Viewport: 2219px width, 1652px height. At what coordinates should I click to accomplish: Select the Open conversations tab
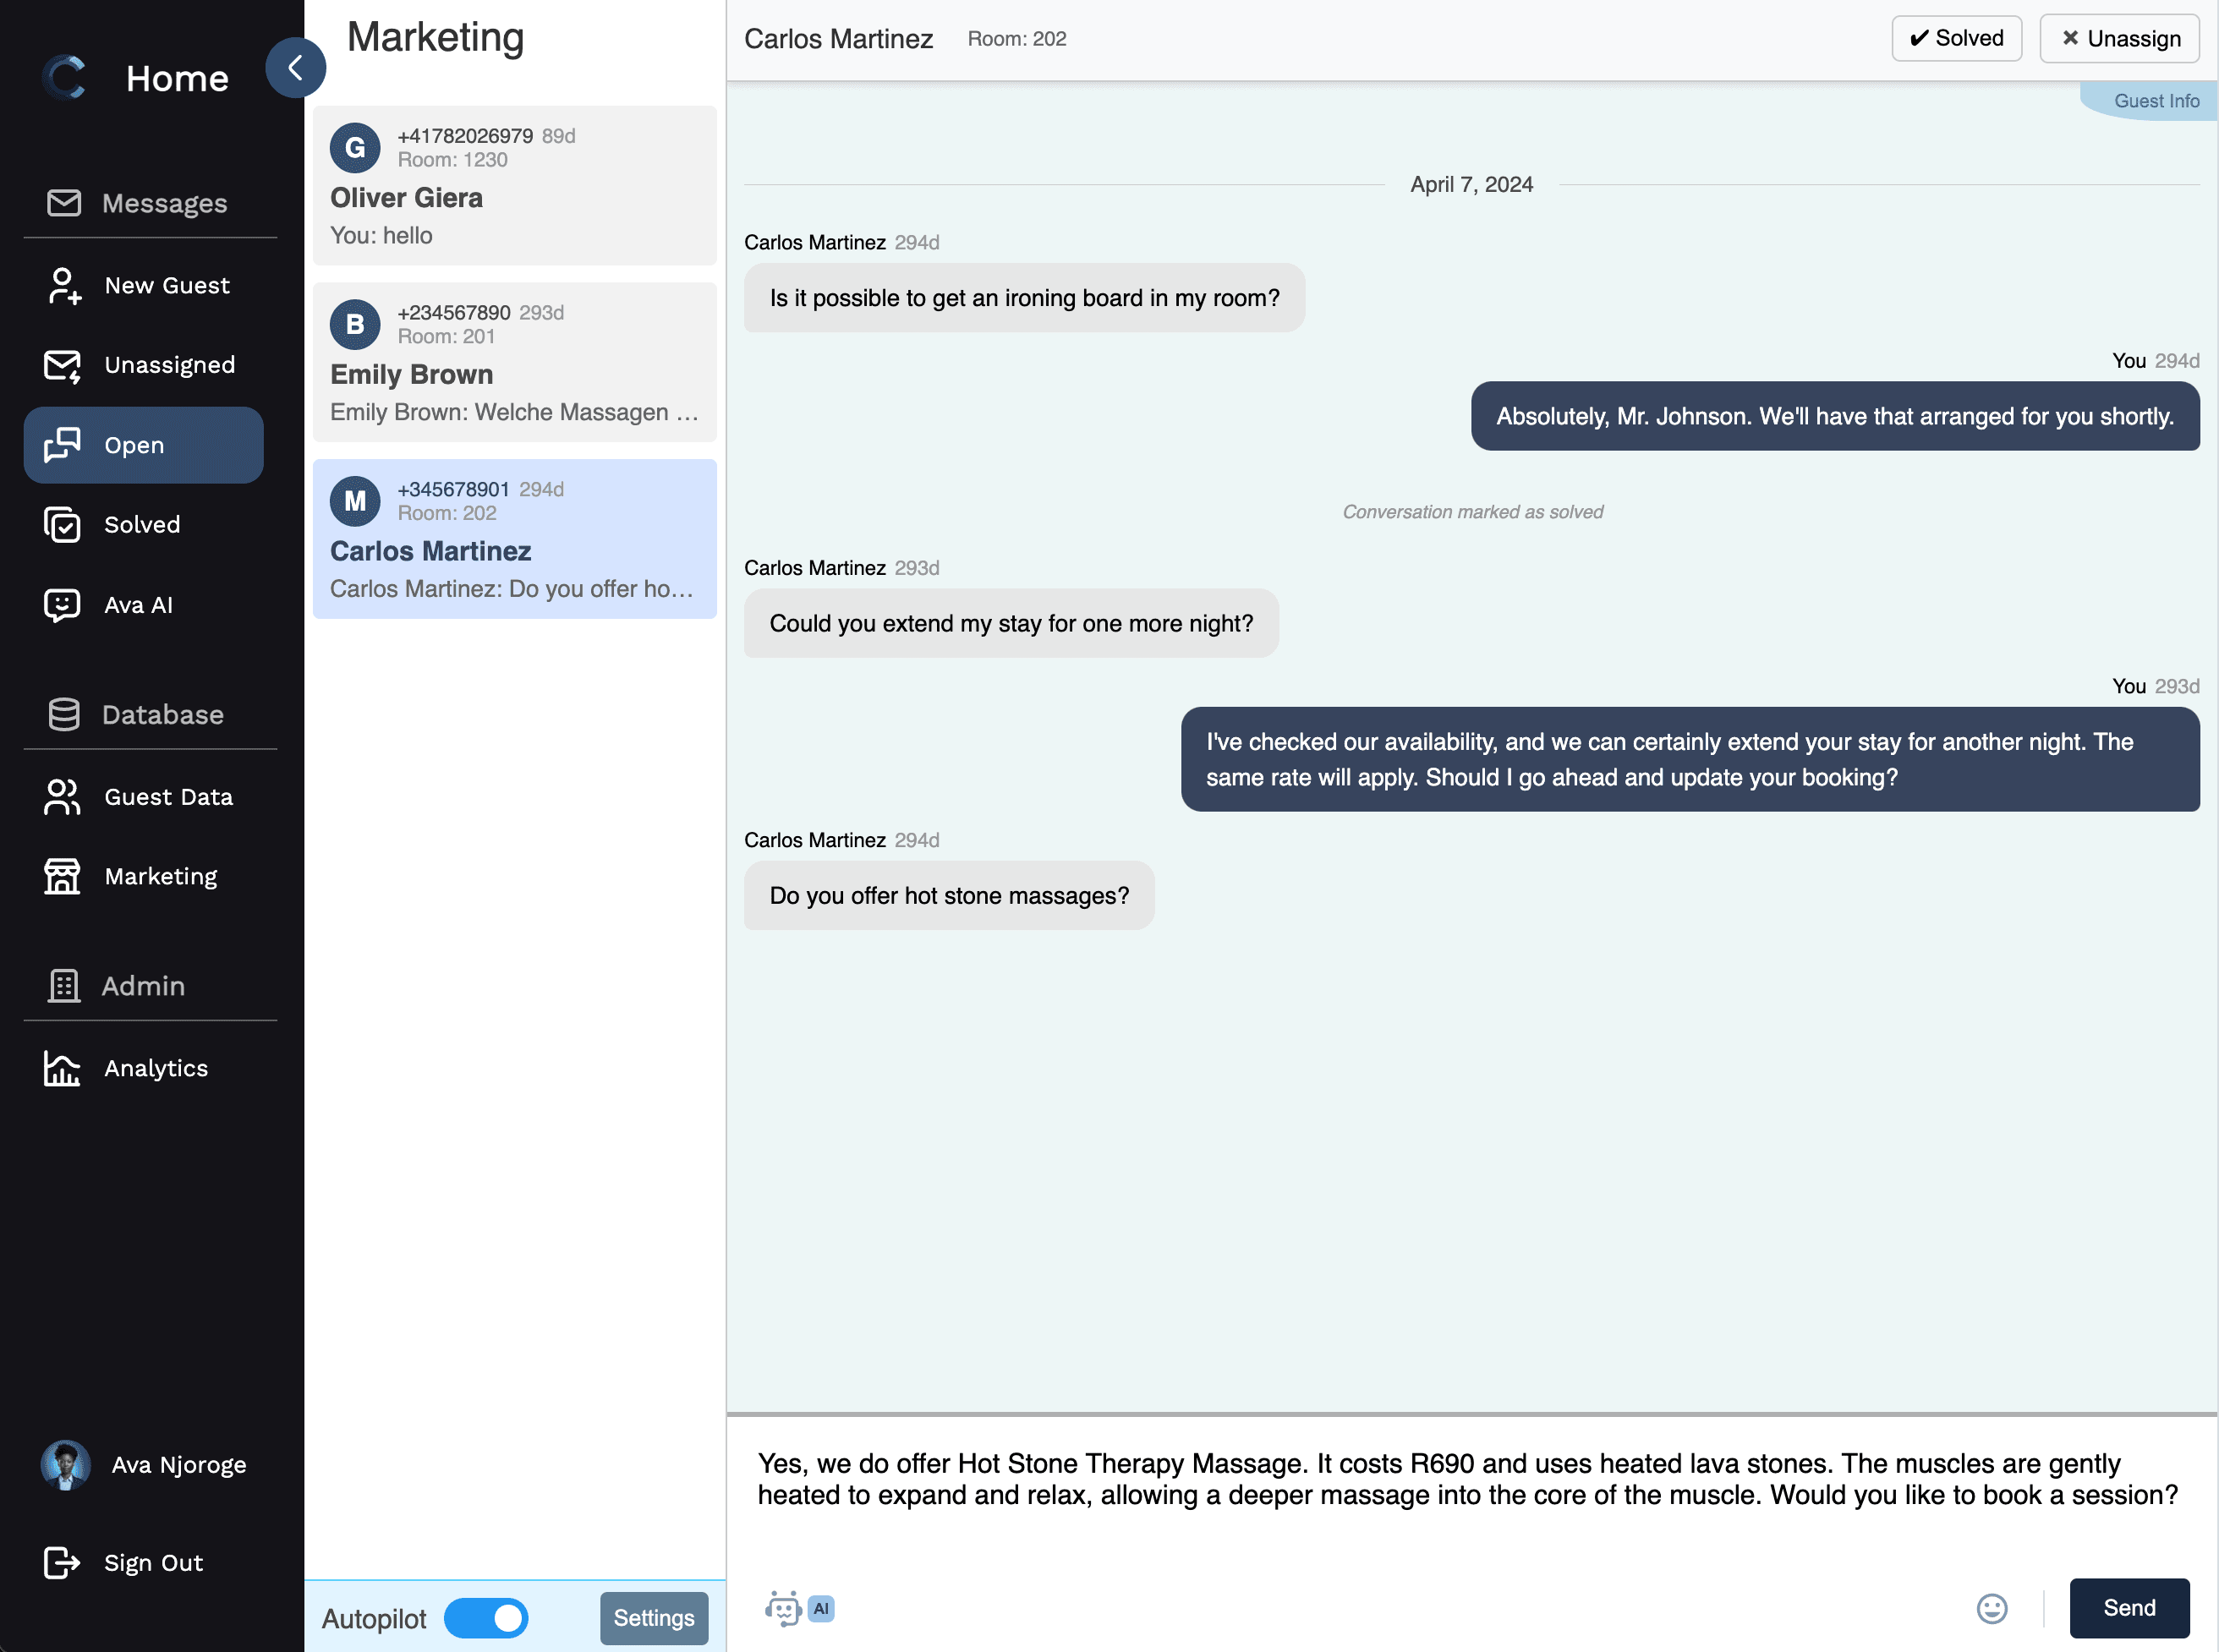143,445
